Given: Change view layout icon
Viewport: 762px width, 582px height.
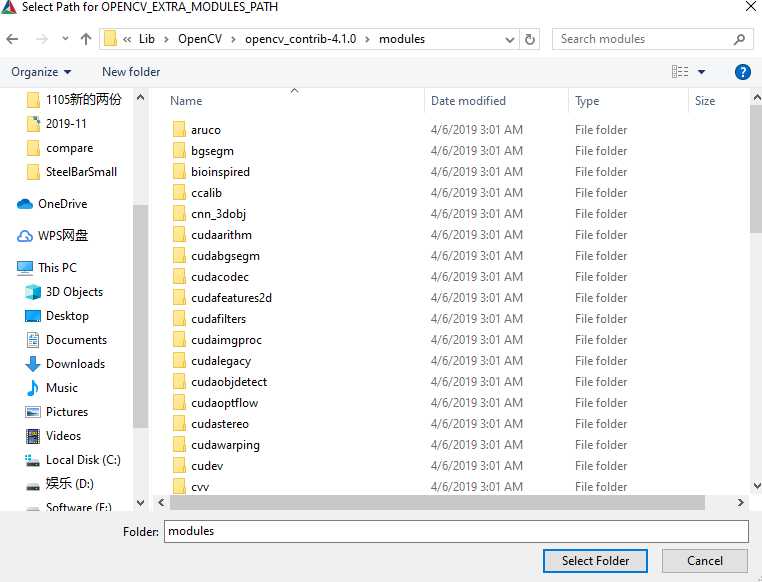Looking at the screenshot, I should pyautogui.click(x=680, y=72).
